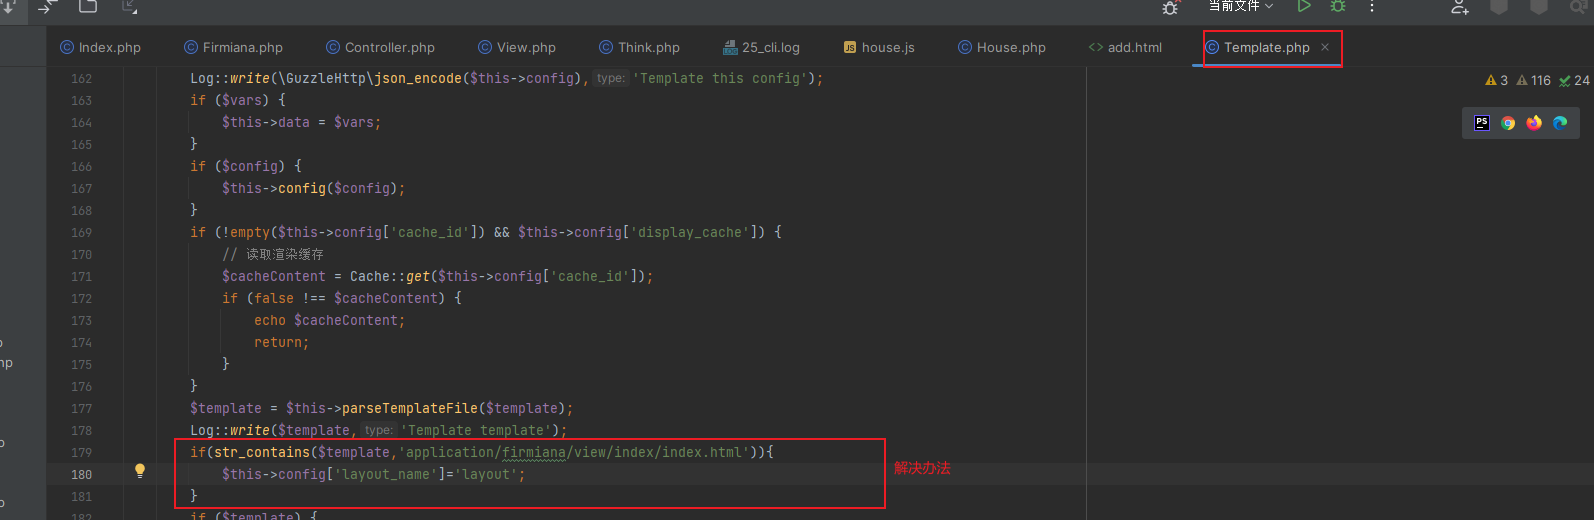Click the 'Template this config' string
The width and height of the screenshot is (1594, 520).
coord(719,78)
